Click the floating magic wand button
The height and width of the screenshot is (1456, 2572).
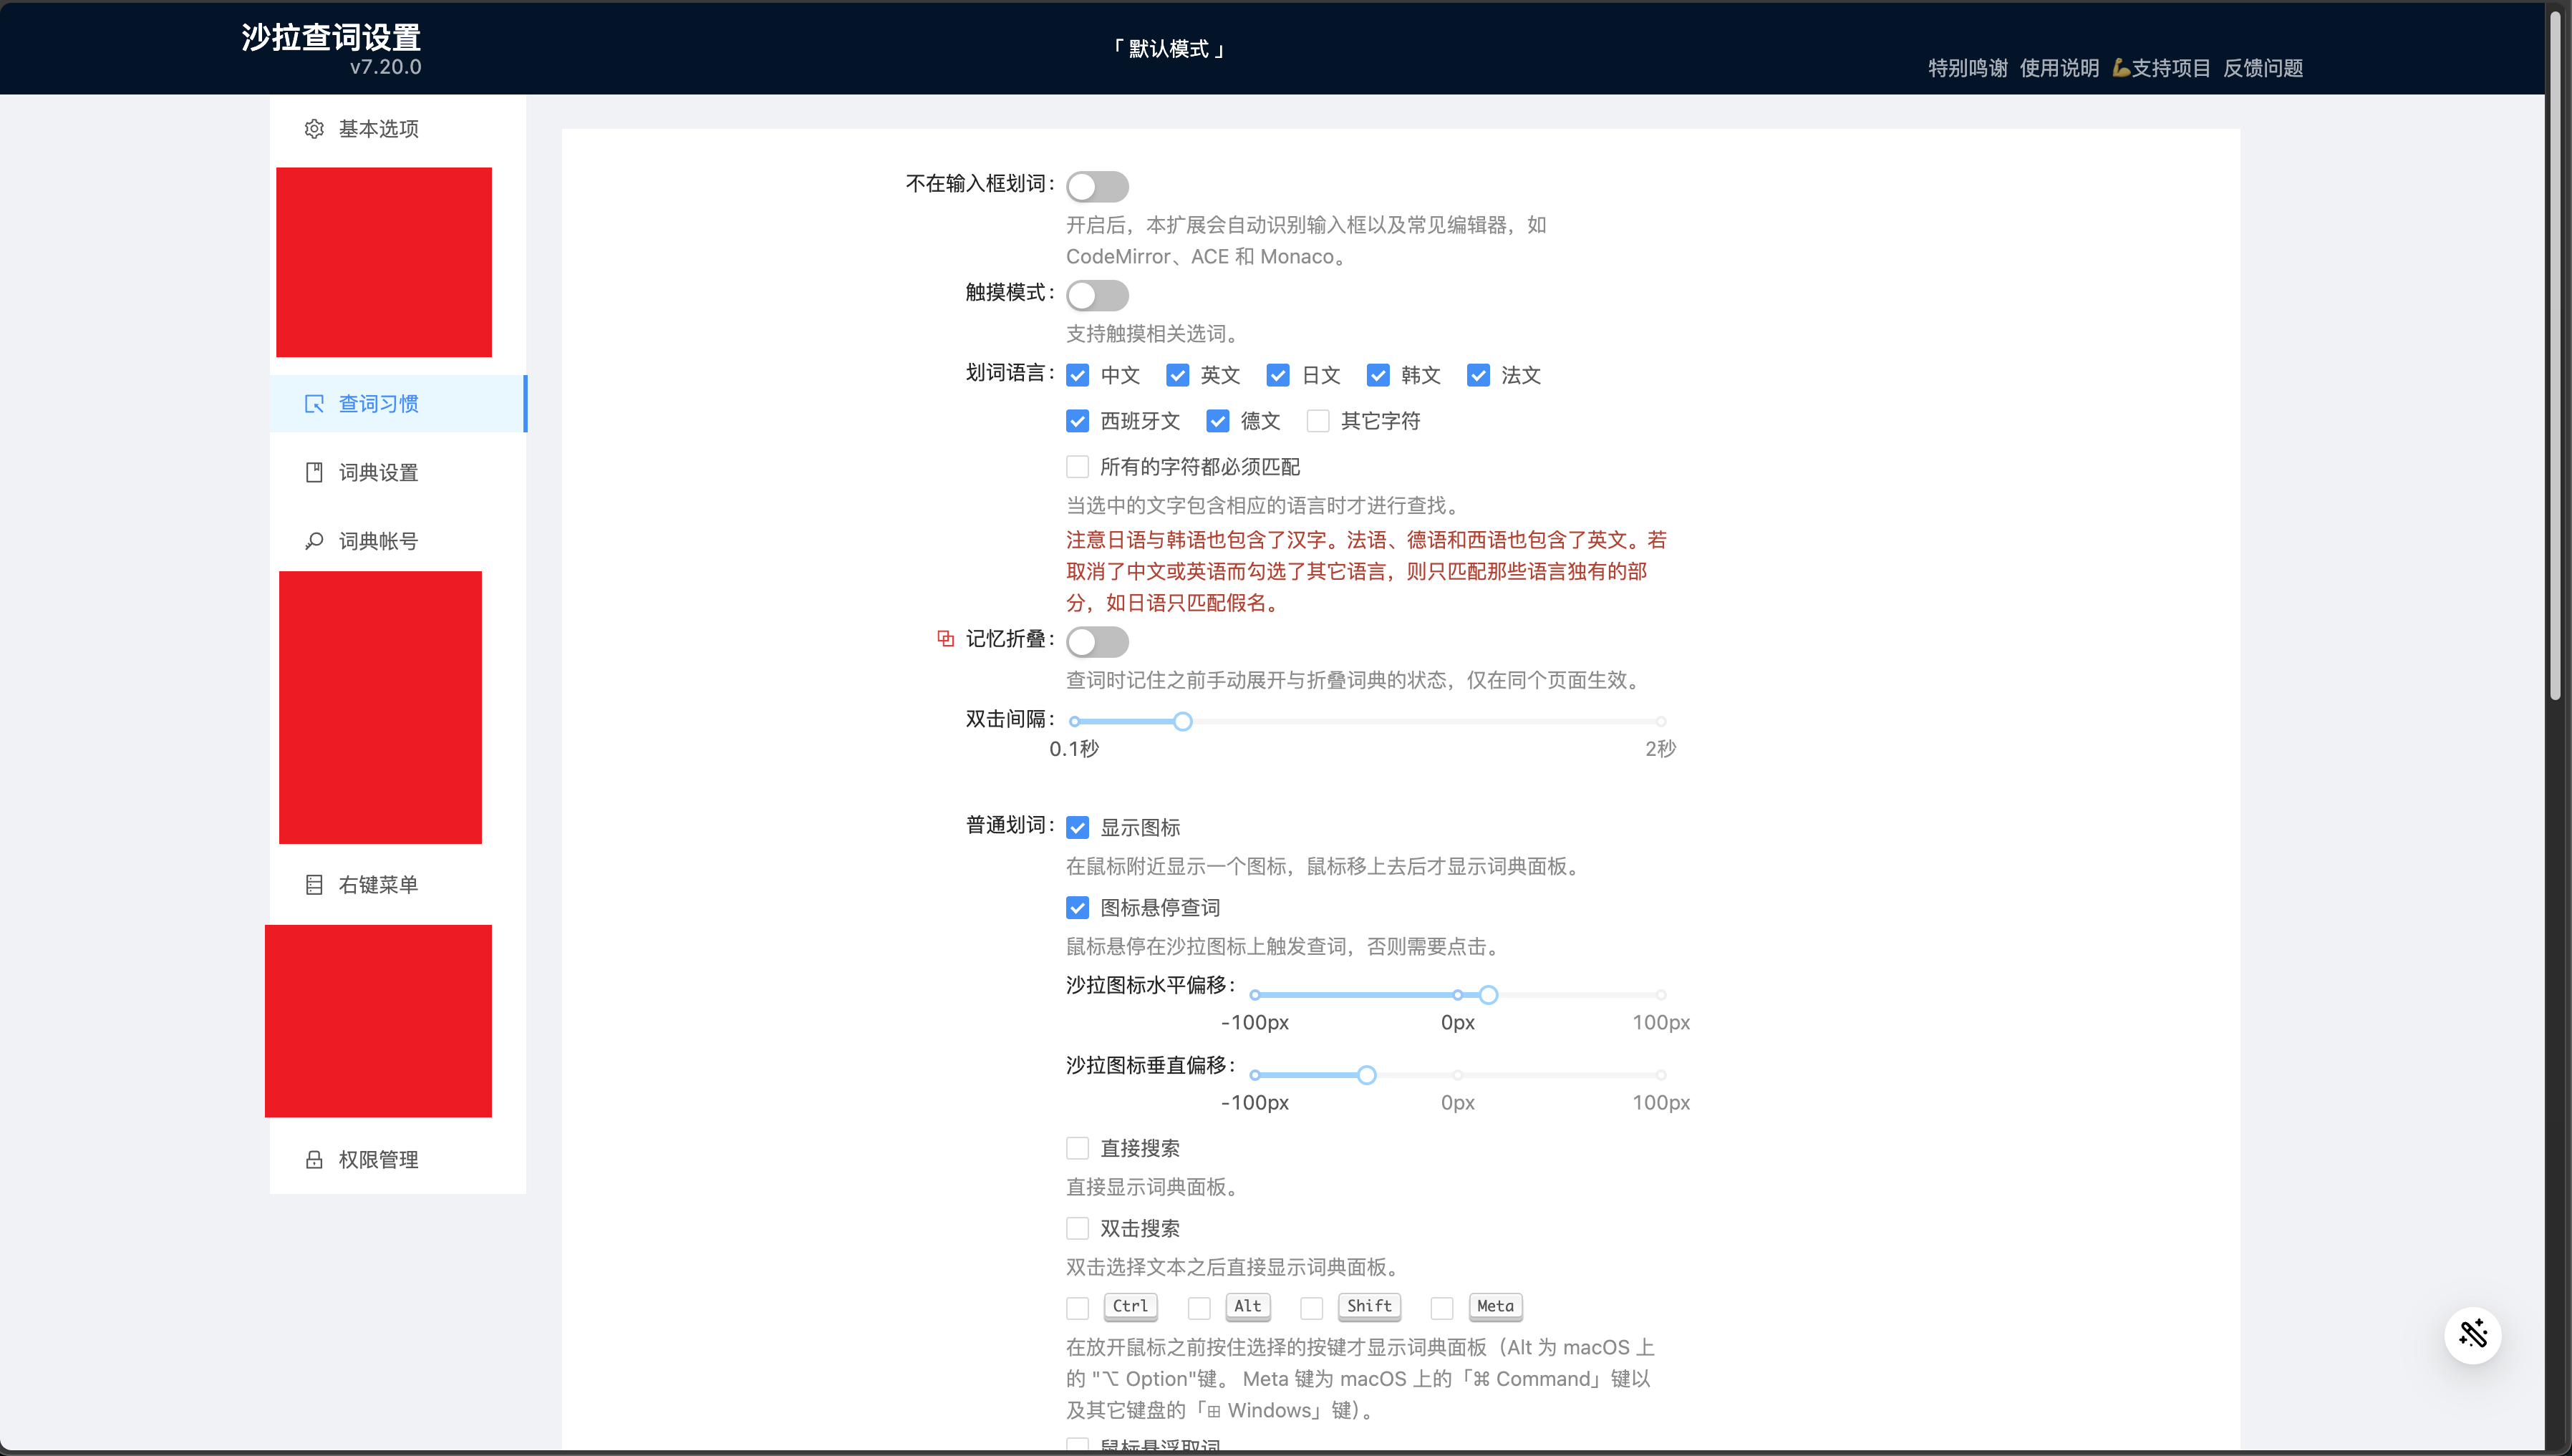coord(2472,1334)
